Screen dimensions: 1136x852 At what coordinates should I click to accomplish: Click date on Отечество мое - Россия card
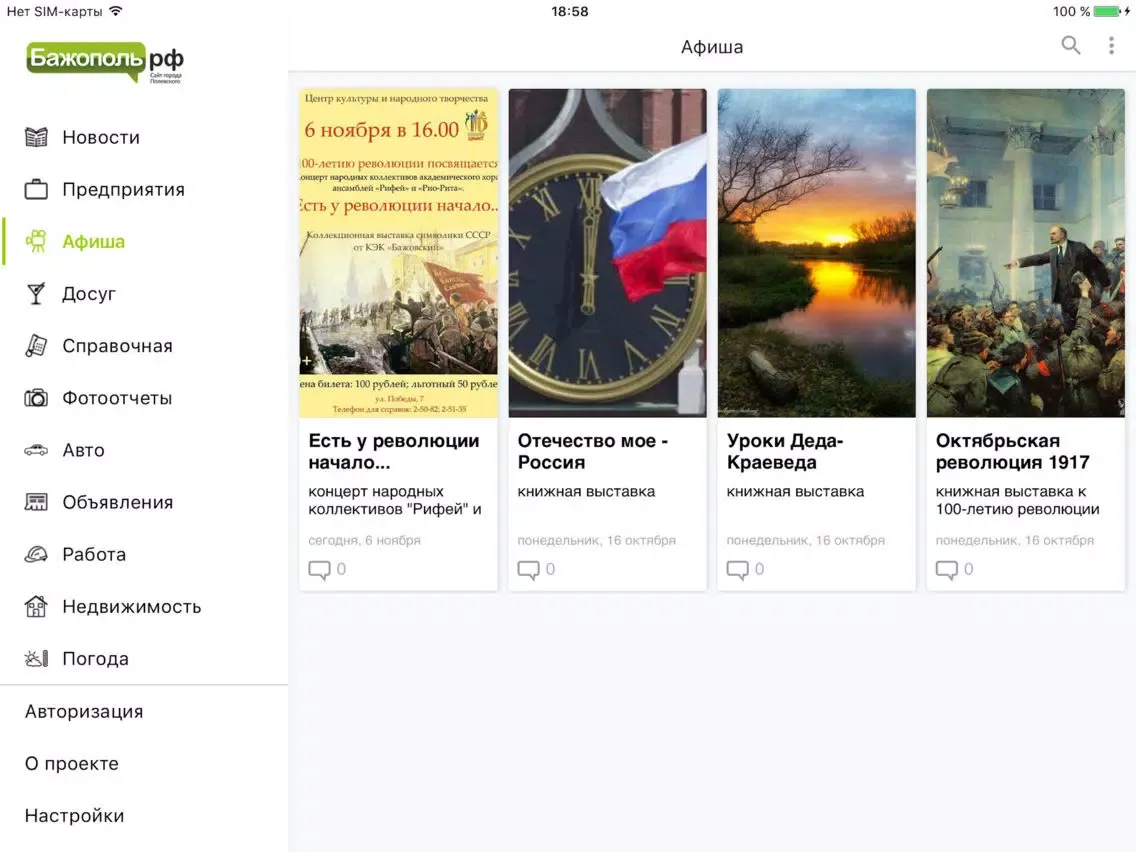tap(596, 540)
